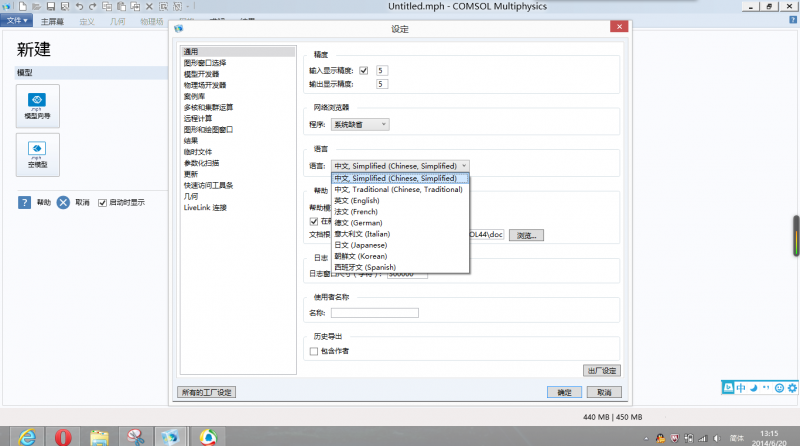Click the 所有的工厂设定 restore all button
The width and height of the screenshot is (800, 446).
207,392
